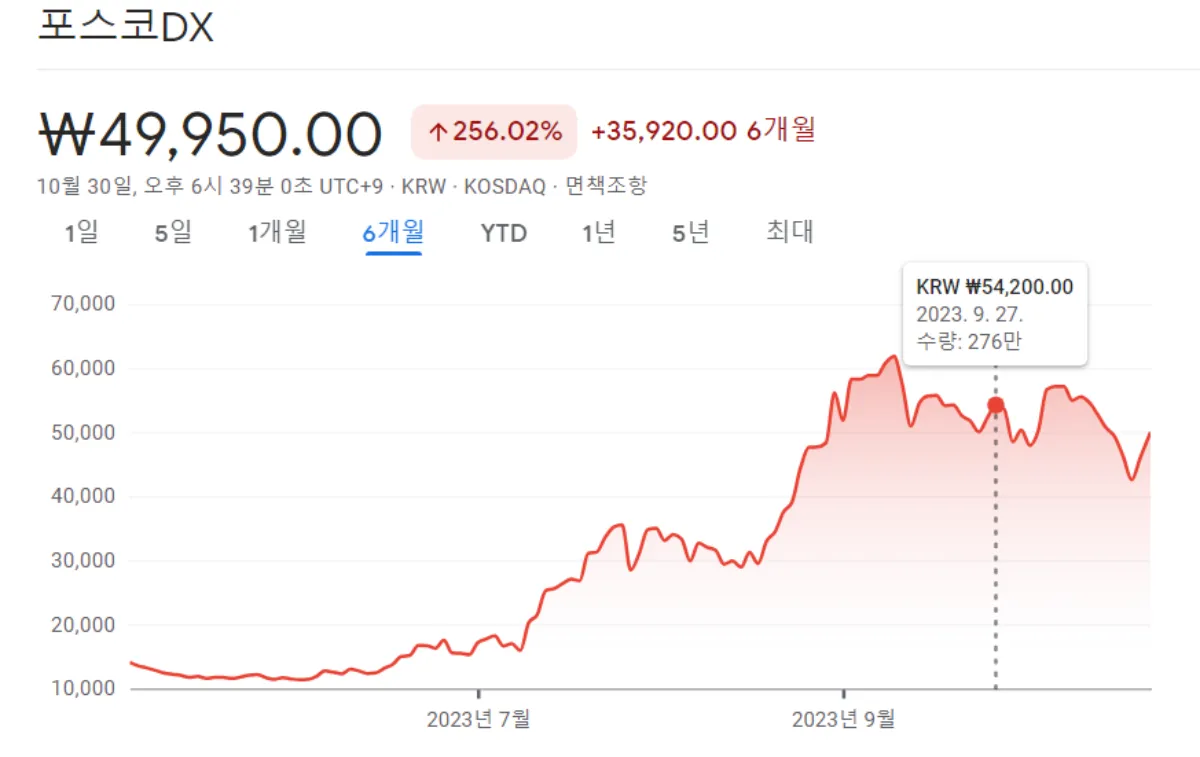Select the 5일 time range tab

pos(173,233)
